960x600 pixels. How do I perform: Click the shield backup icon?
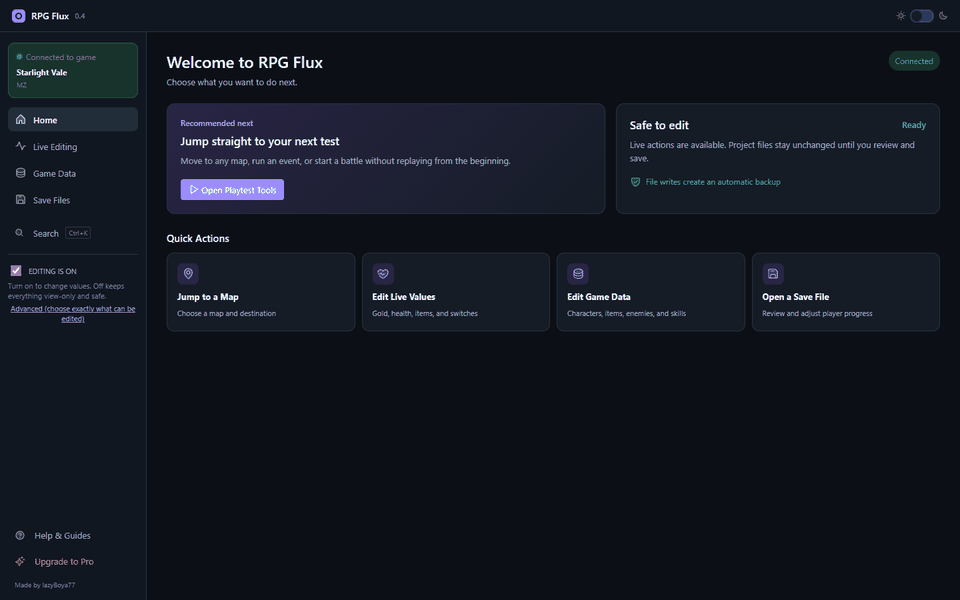(636, 182)
